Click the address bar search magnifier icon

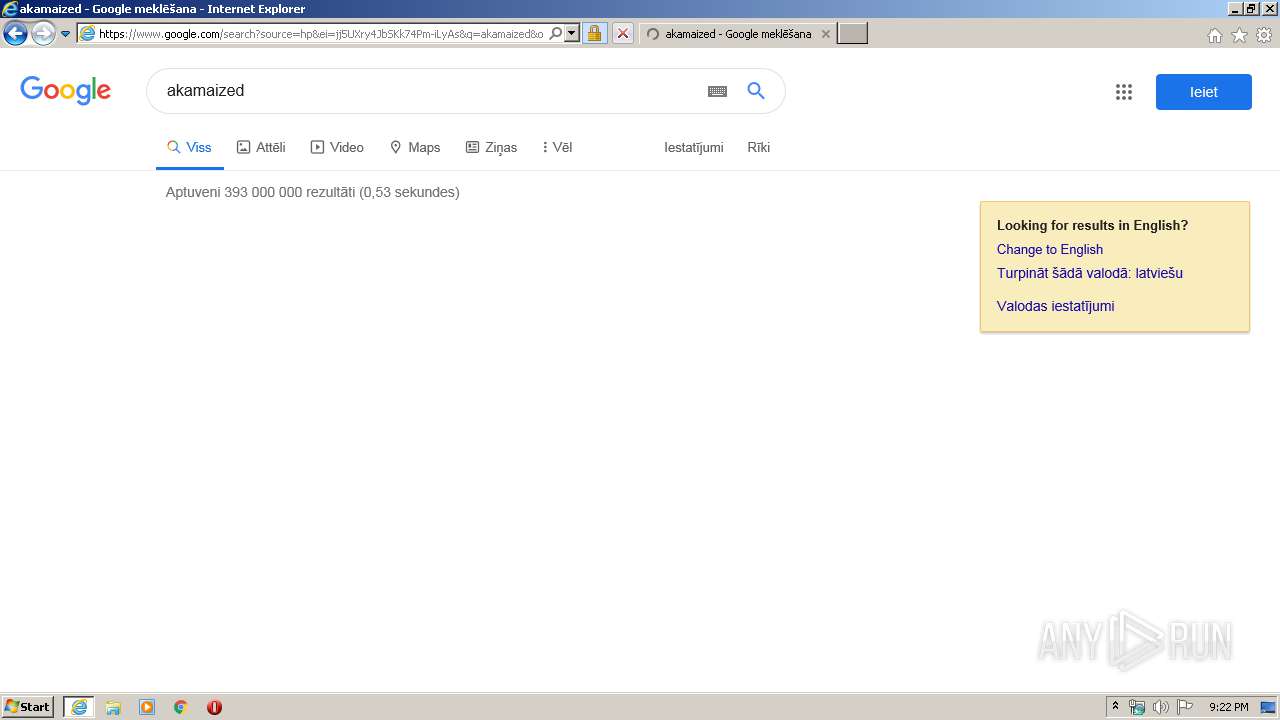tap(556, 34)
